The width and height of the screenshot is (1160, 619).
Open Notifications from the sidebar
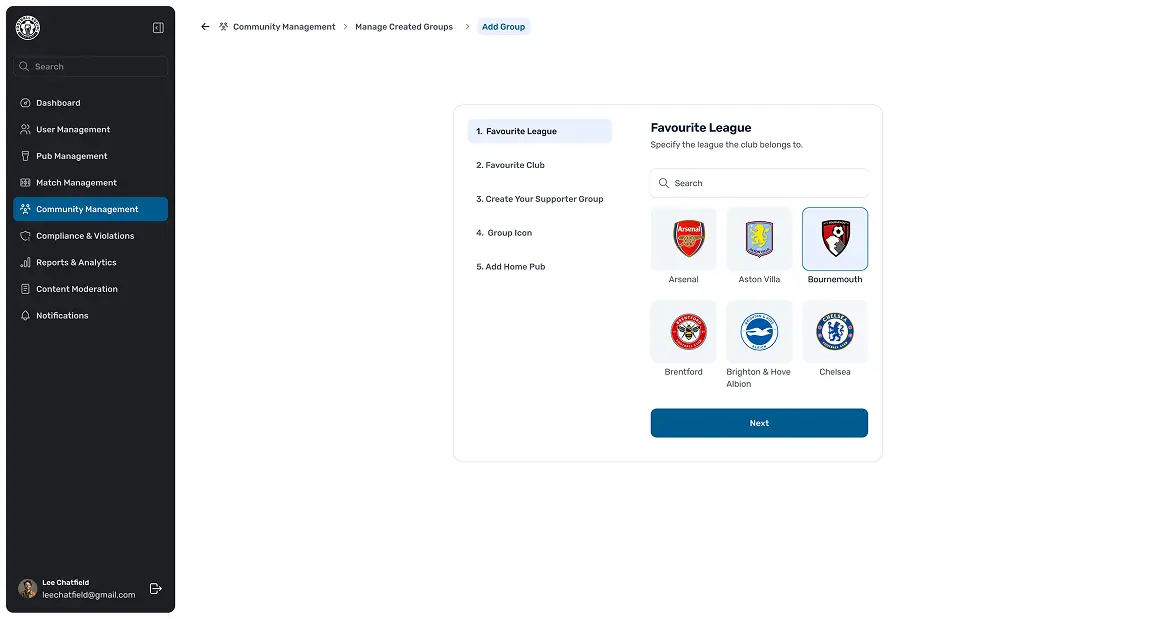pos(62,316)
